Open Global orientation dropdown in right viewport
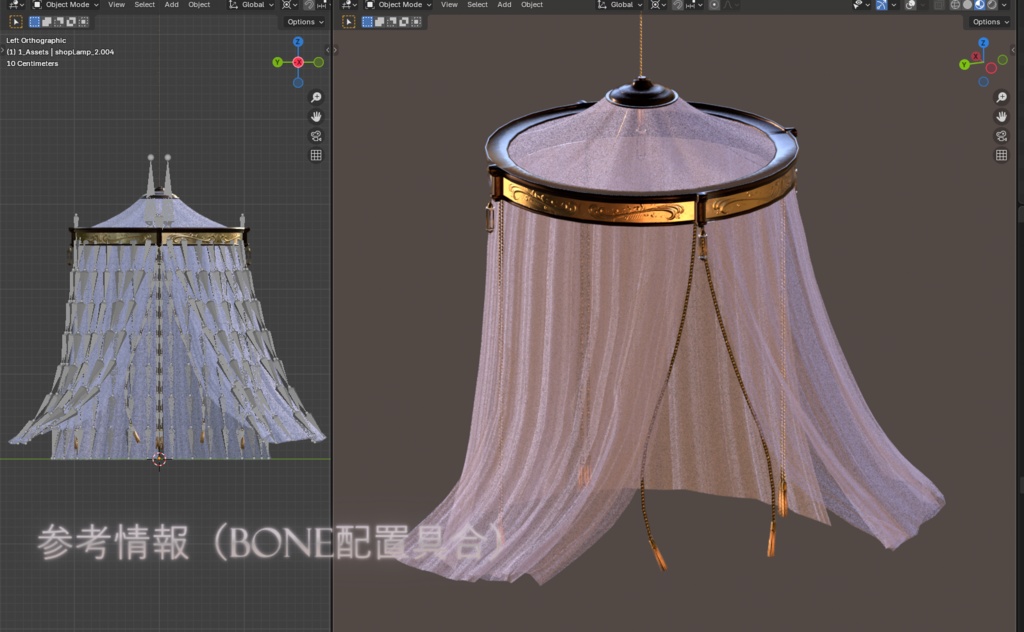The height and width of the screenshot is (632, 1024). pyautogui.click(x=620, y=5)
